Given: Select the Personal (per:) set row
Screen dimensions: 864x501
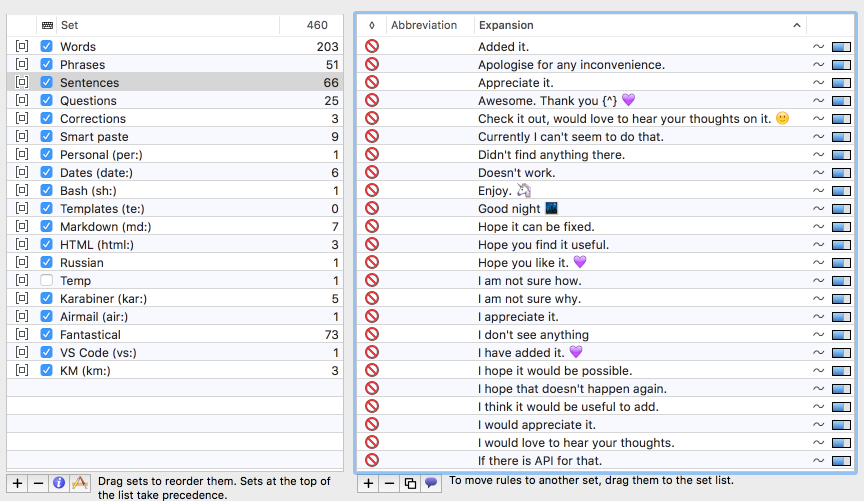Looking at the screenshot, I should tap(175, 154).
